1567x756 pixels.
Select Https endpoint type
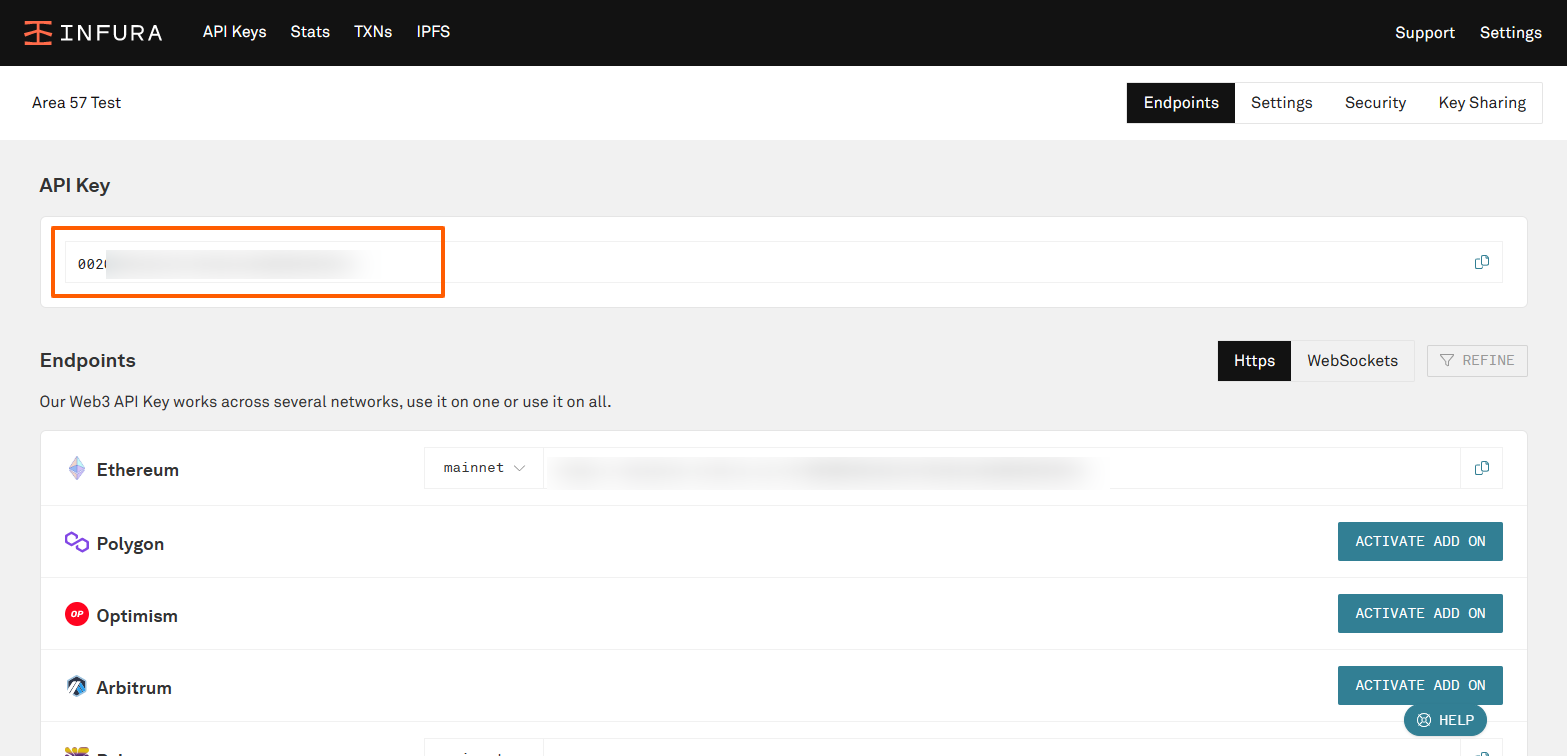[x=1254, y=361]
